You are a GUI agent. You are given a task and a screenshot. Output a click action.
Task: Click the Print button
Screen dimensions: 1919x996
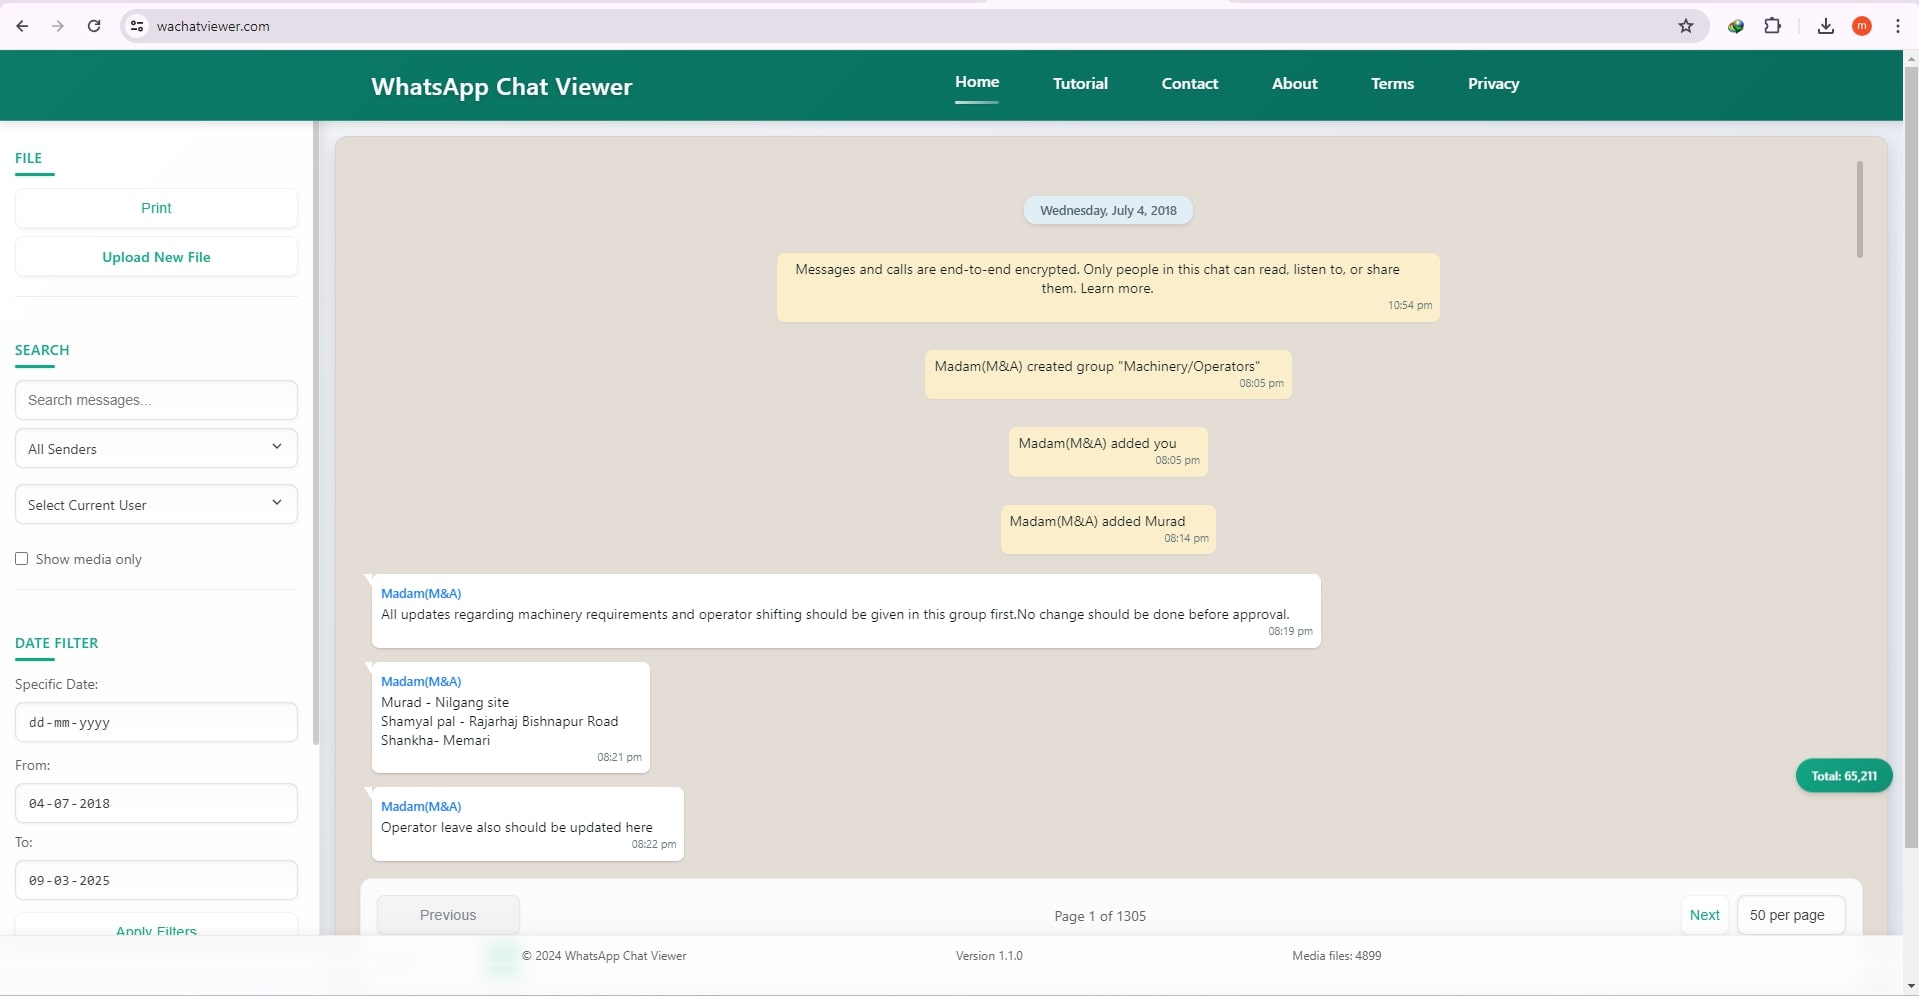click(x=155, y=208)
